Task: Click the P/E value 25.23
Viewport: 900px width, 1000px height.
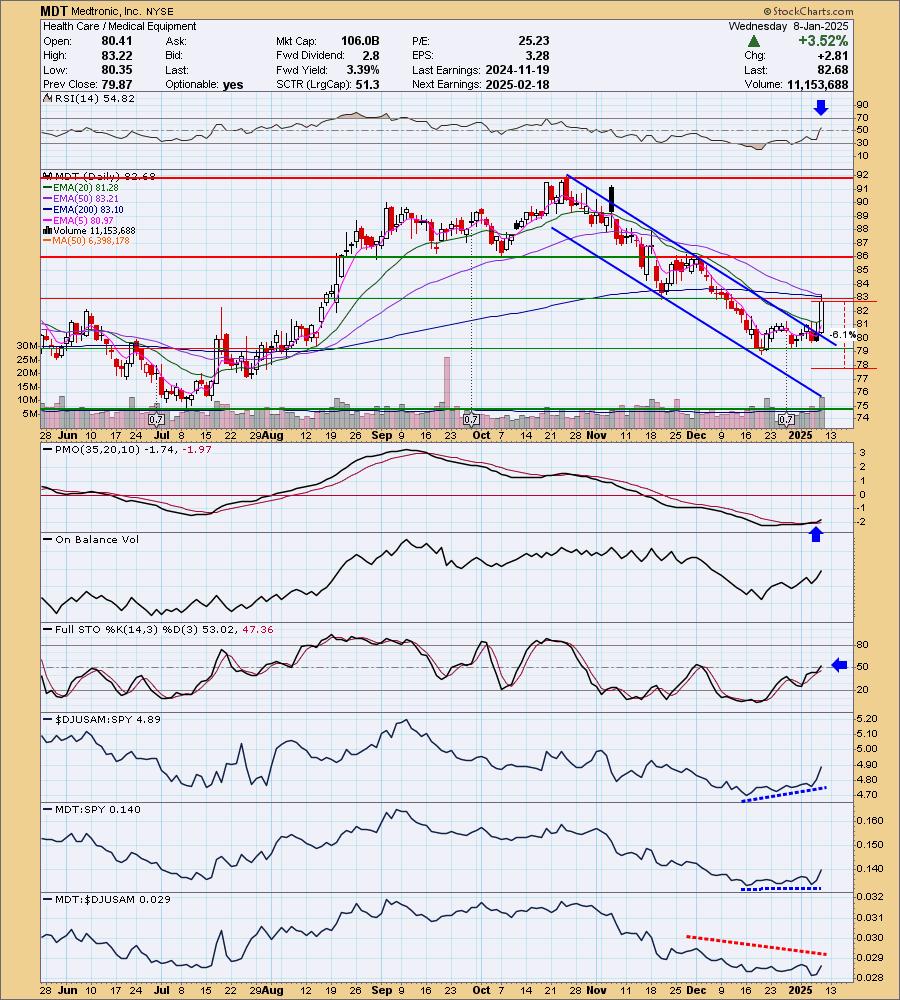Action: [x=534, y=41]
